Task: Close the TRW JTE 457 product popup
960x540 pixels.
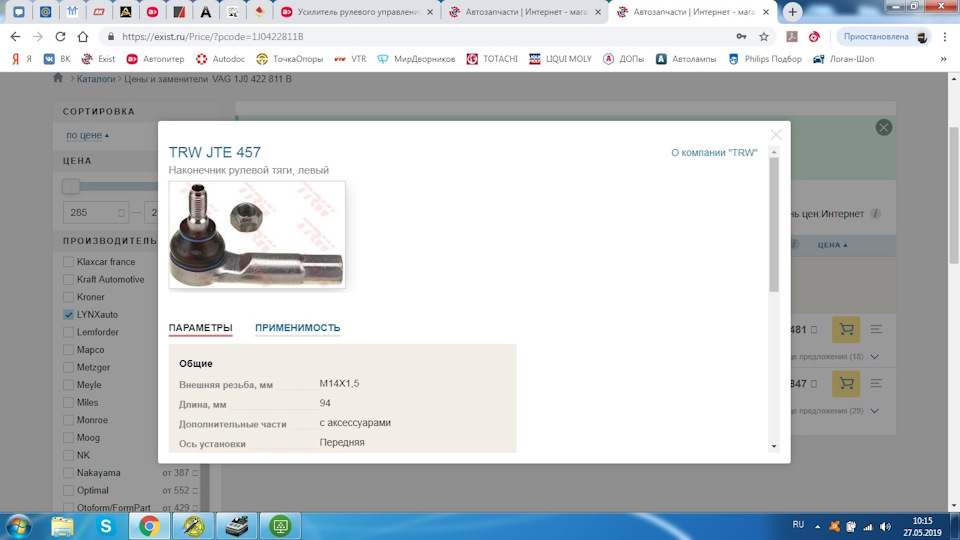Action: point(776,135)
